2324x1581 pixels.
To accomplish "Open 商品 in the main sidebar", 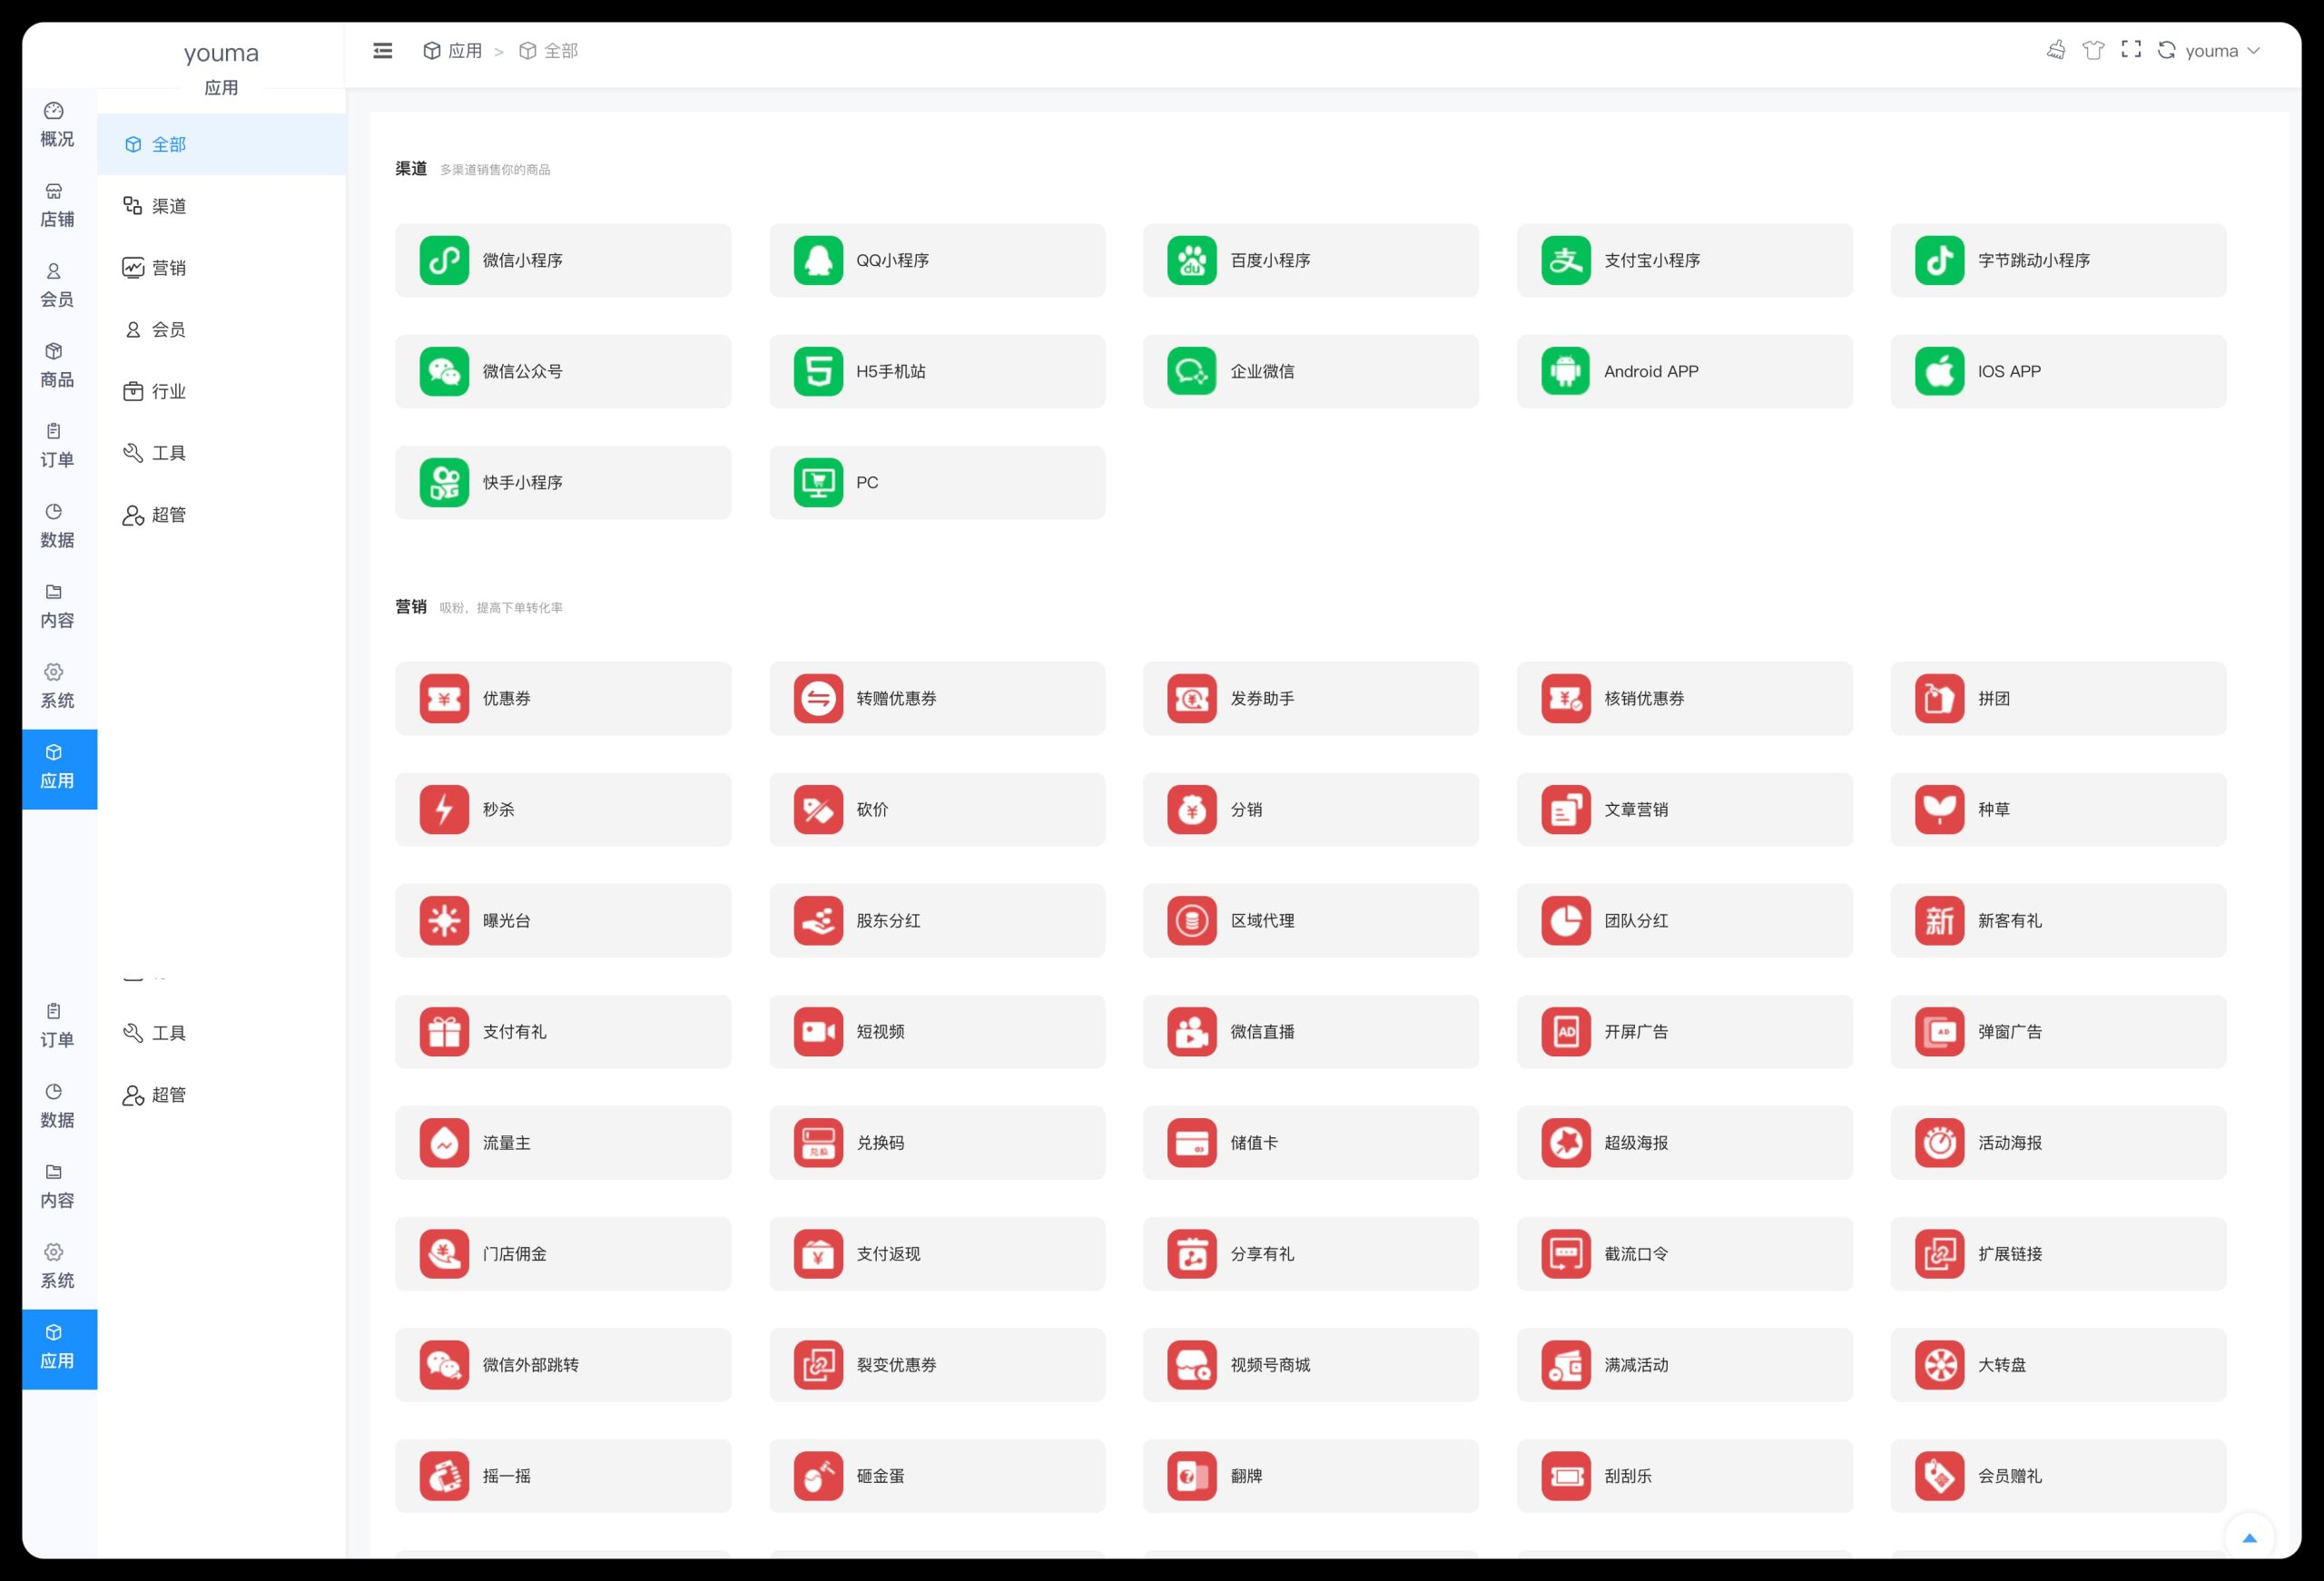I will [57, 365].
